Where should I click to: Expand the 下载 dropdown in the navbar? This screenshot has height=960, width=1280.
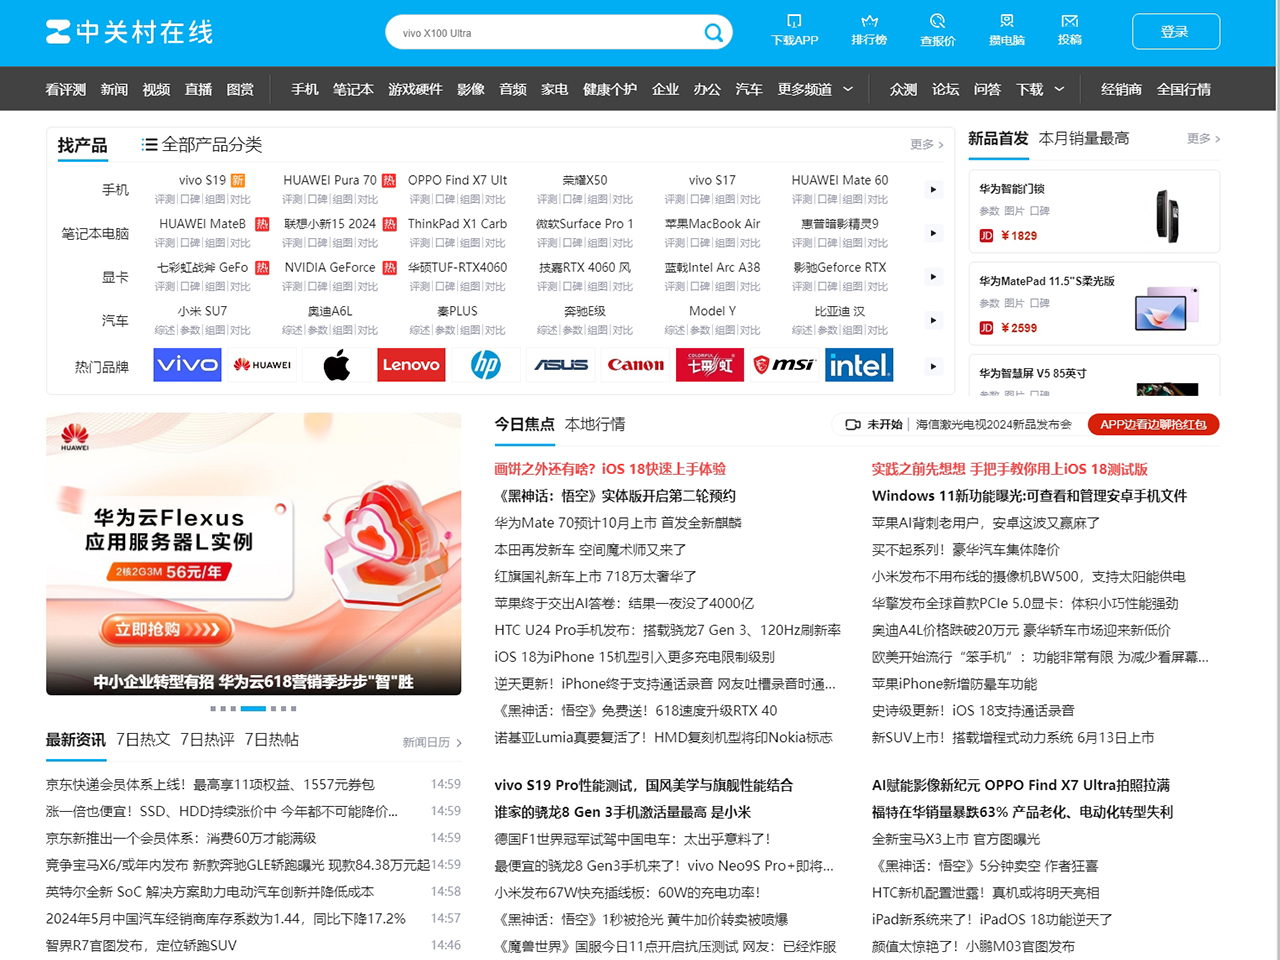pos(1059,89)
